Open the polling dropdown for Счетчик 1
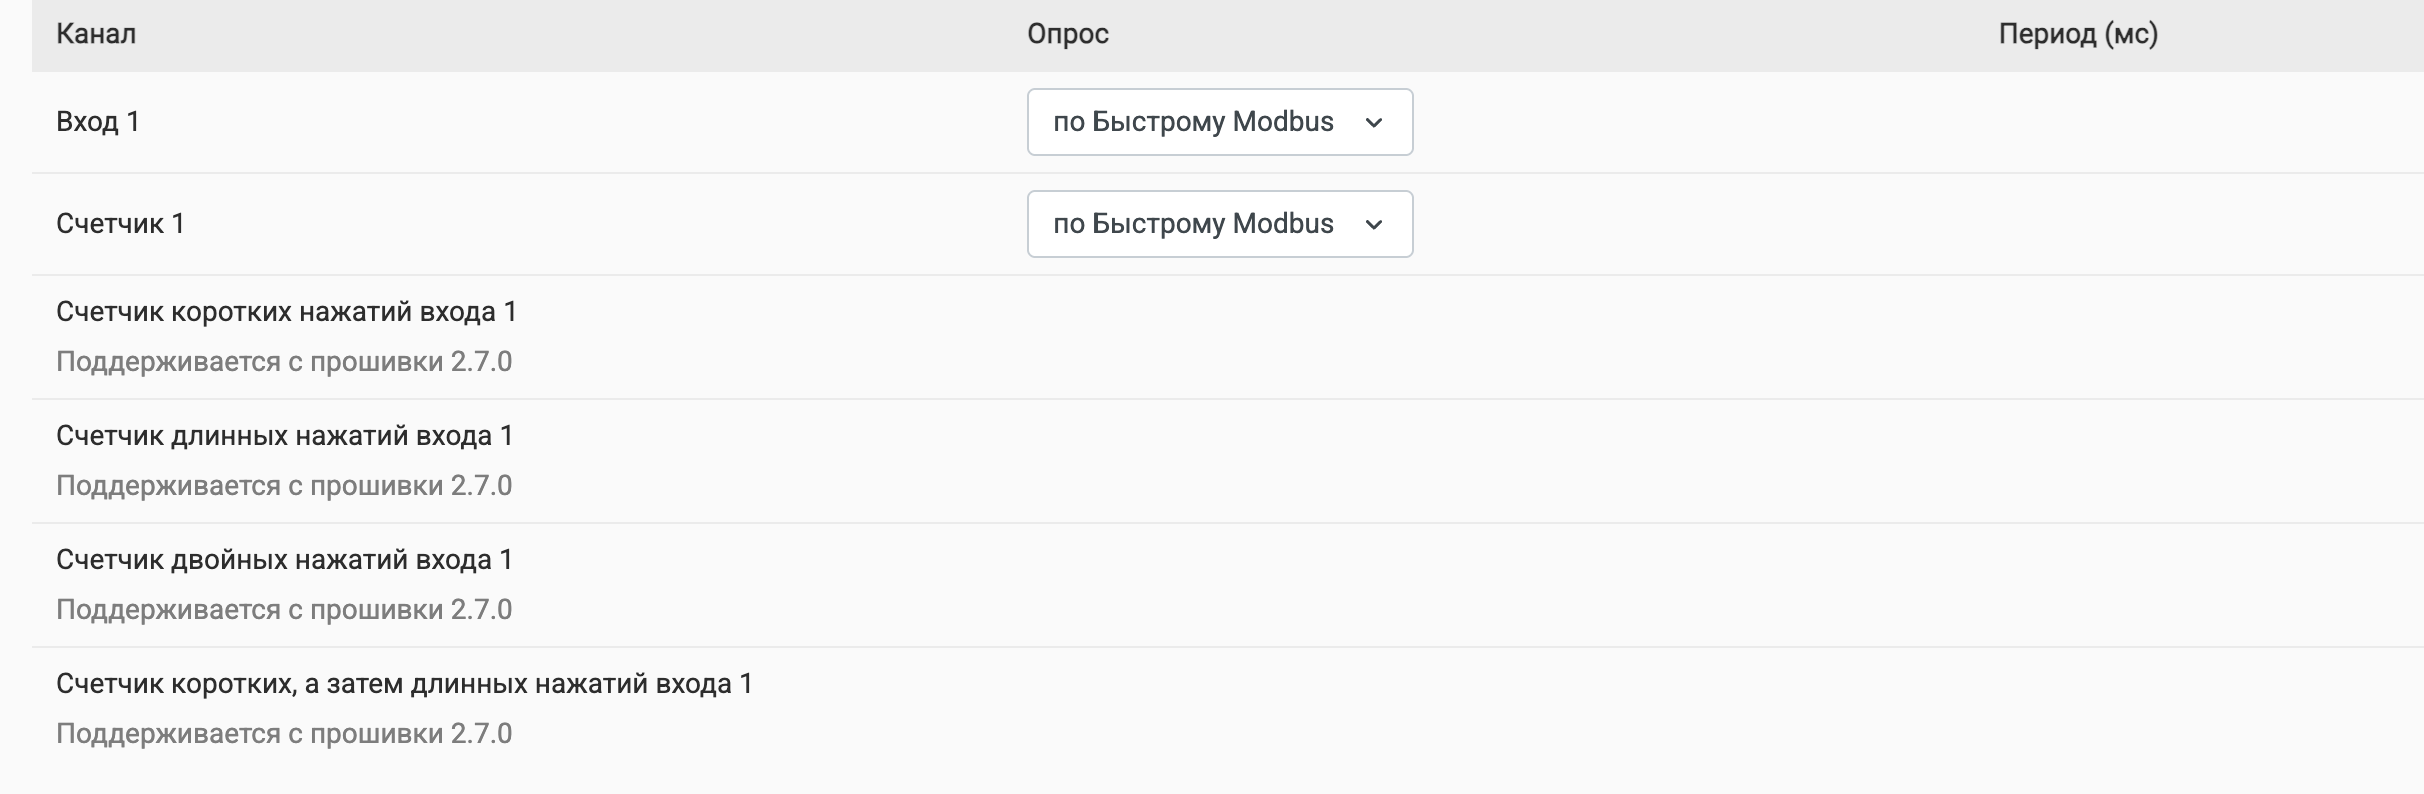Image resolution: width=2424 pixels, height=794 pixels. (1218, 224)
